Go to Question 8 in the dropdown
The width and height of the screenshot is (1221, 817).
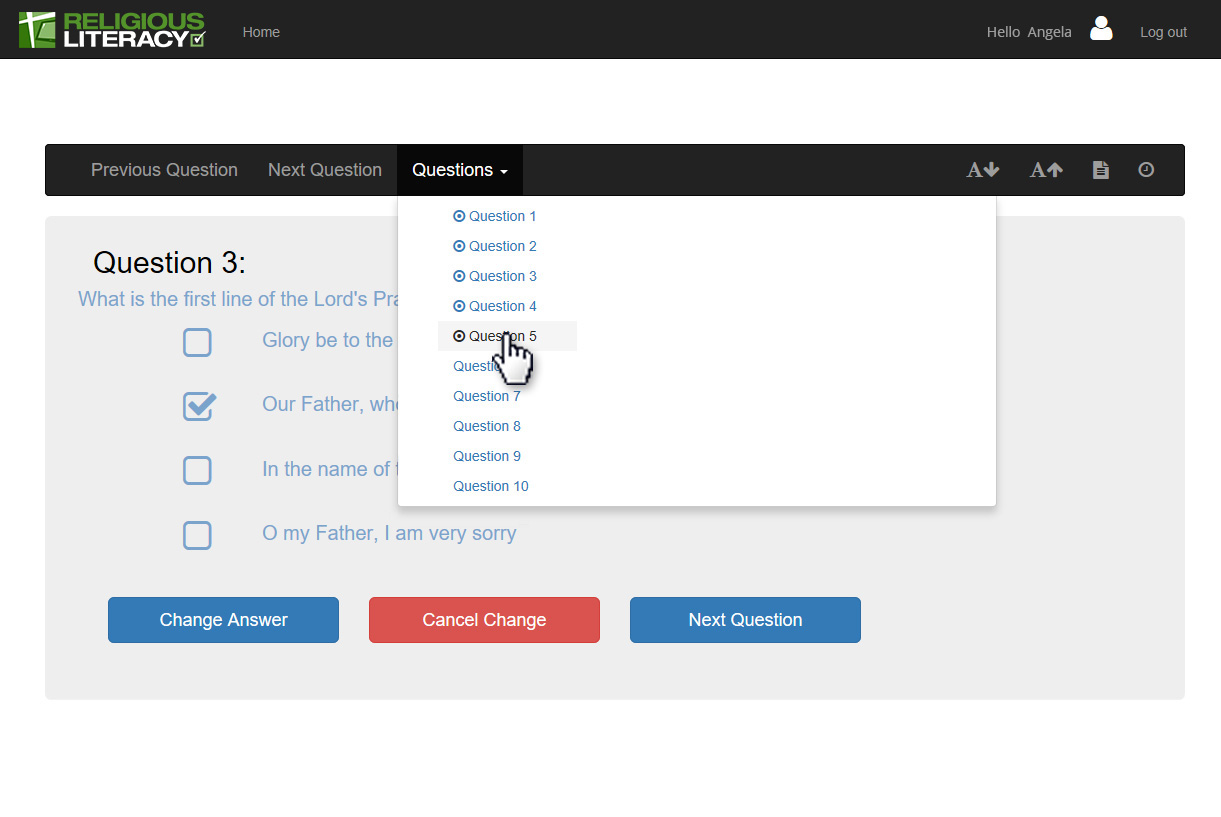[486, 426]
